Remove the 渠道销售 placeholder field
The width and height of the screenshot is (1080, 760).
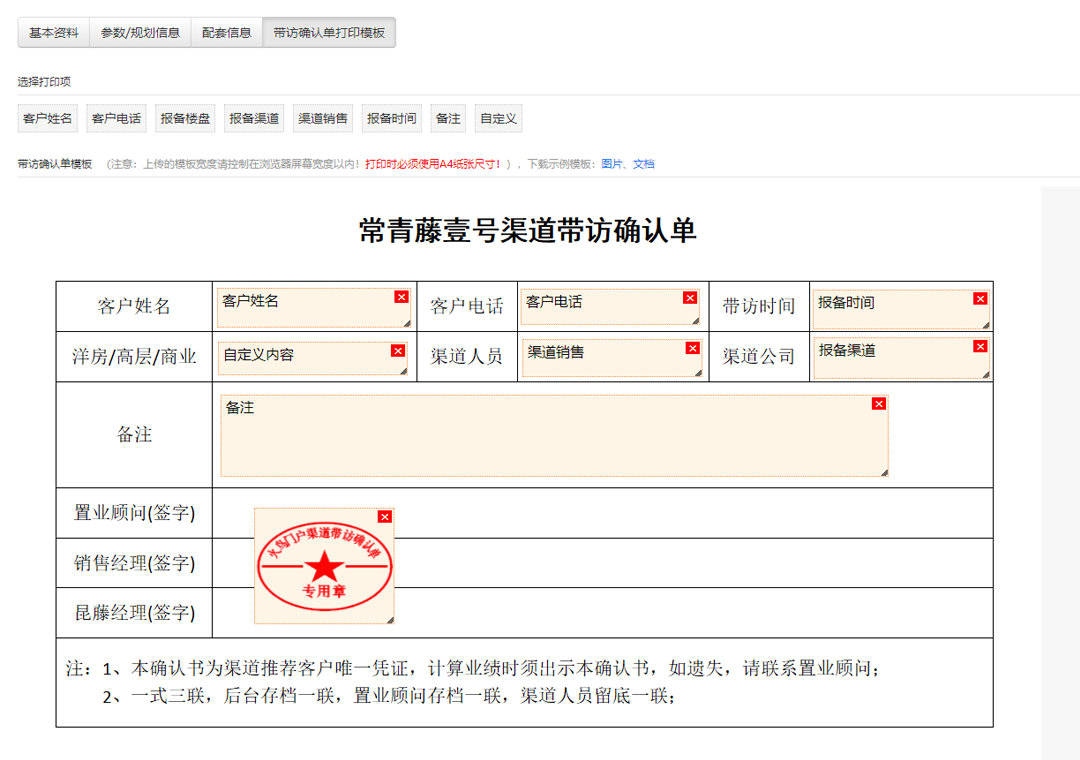click(x=693, y=348)
